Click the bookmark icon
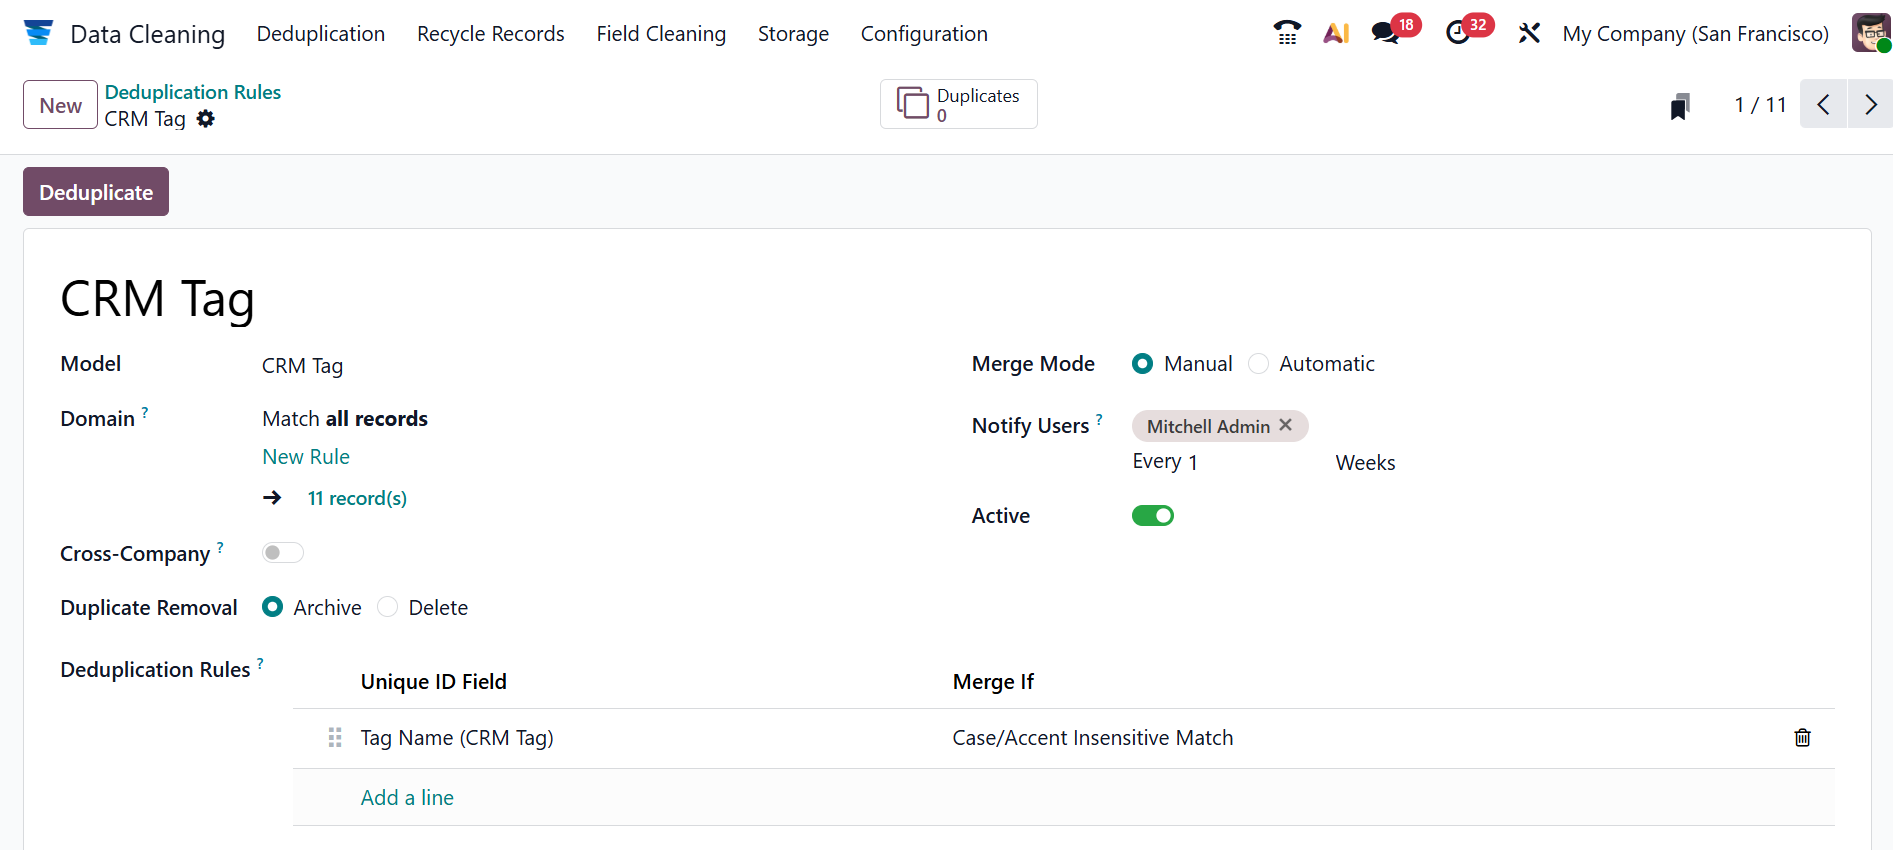Screen dimensions: 1893x850 pos(1680,105)
